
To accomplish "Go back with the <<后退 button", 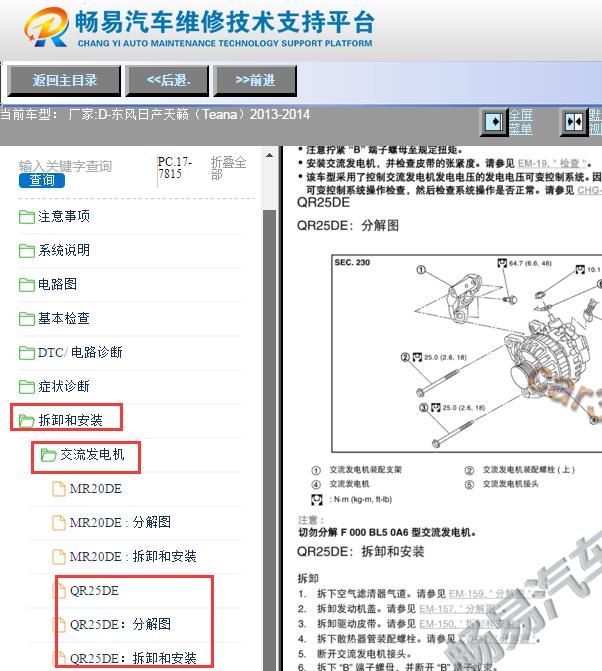I will [167, 80].
